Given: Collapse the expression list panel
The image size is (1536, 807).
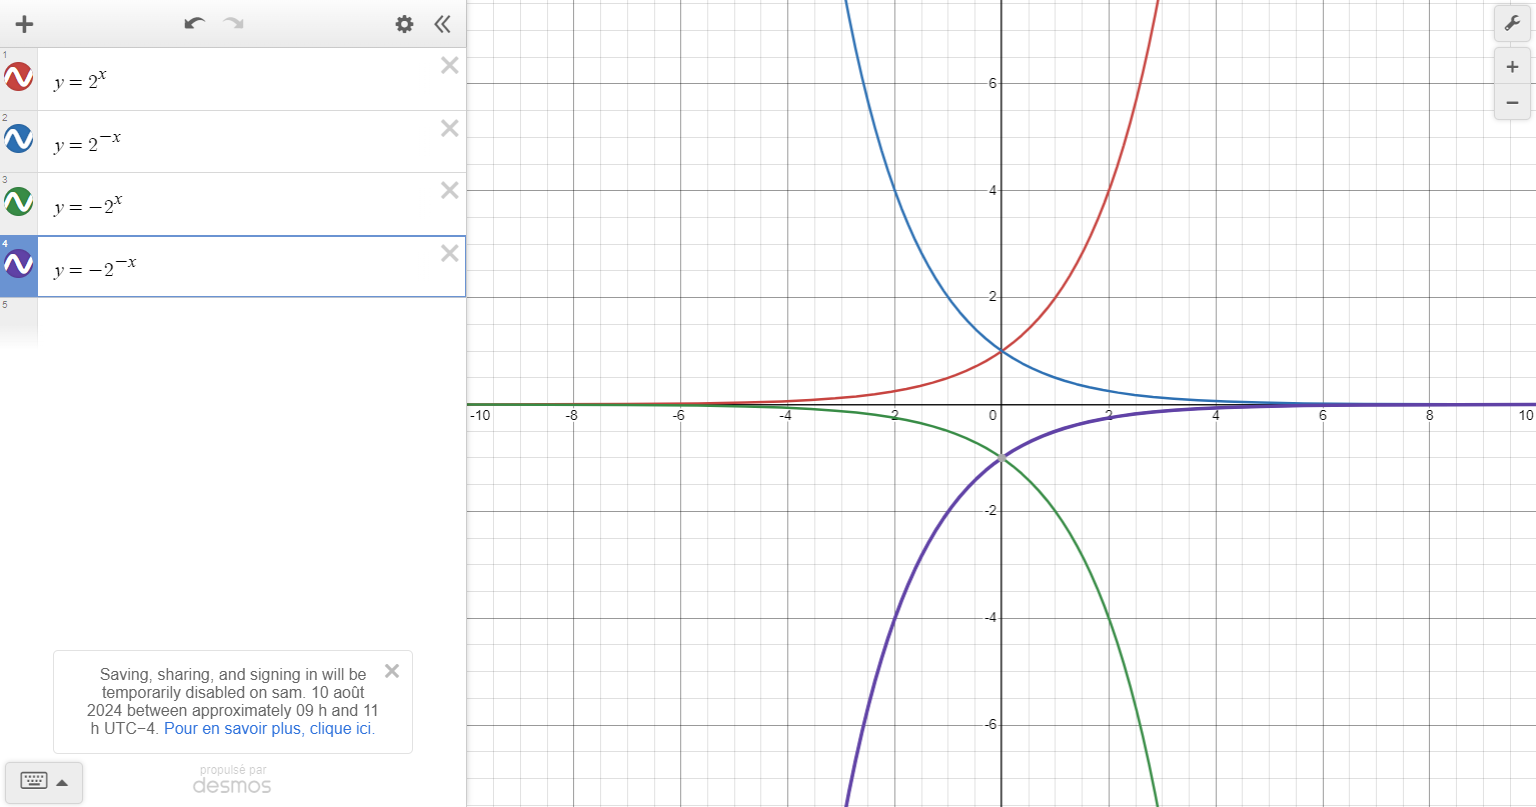Looking at the screenshot, I should tap(442, 24).
